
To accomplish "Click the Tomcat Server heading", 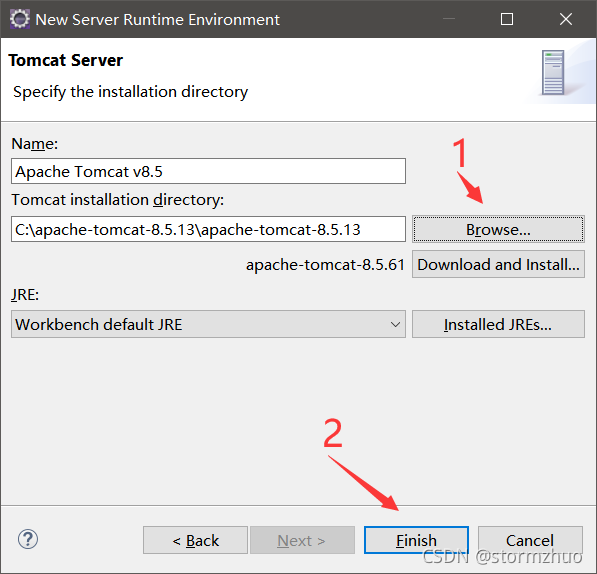I will point(65,60).
